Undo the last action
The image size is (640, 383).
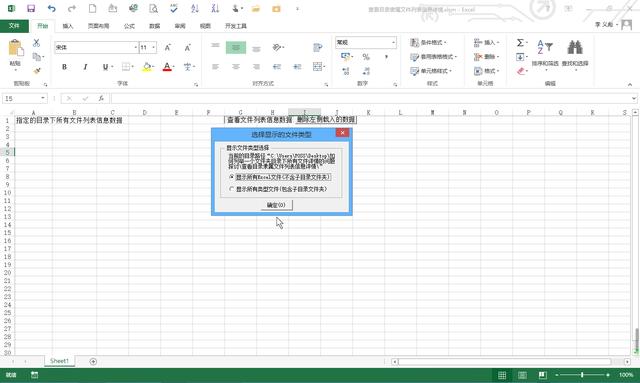51,9
